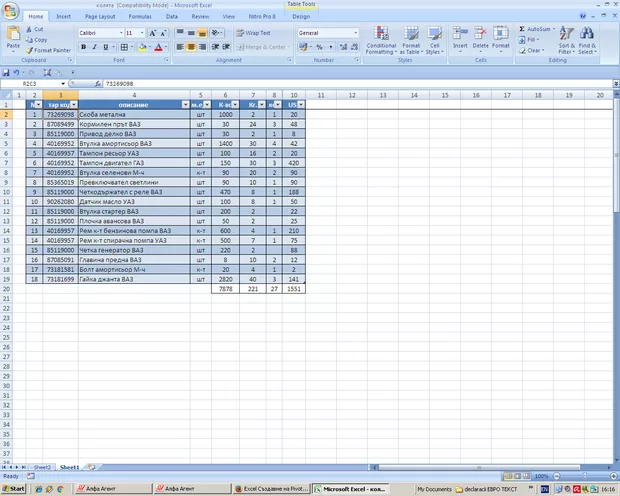Viewport: 620px width, 496px height.
Task: Open the 'описание' column filter dropdown
Action: tap(185, 104)
